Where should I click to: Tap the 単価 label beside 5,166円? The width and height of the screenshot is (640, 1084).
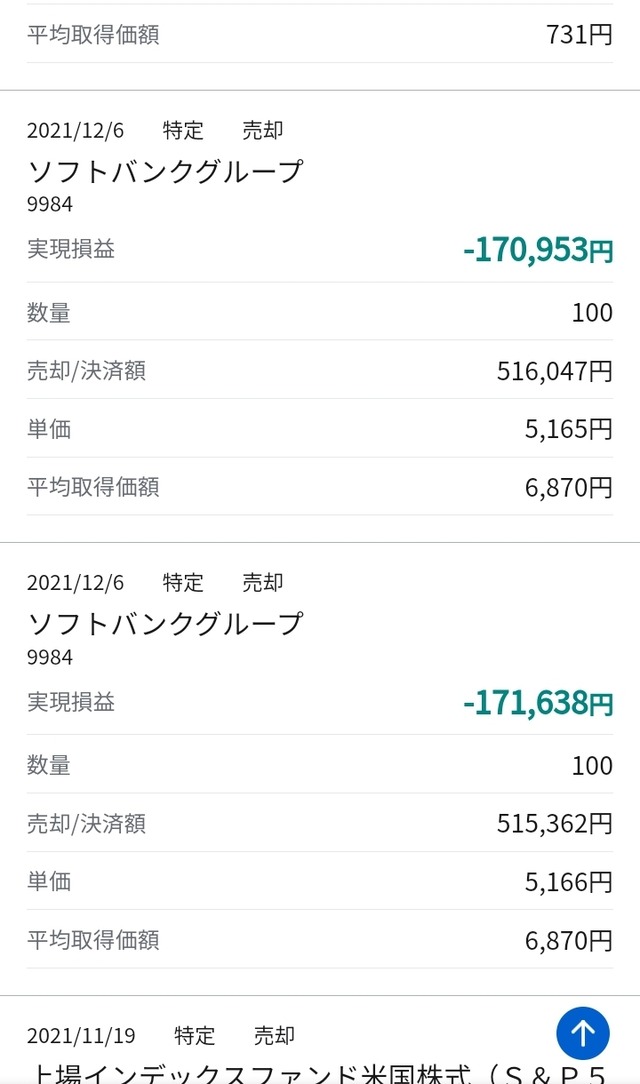pyautogui.click(x=49, y=881)
